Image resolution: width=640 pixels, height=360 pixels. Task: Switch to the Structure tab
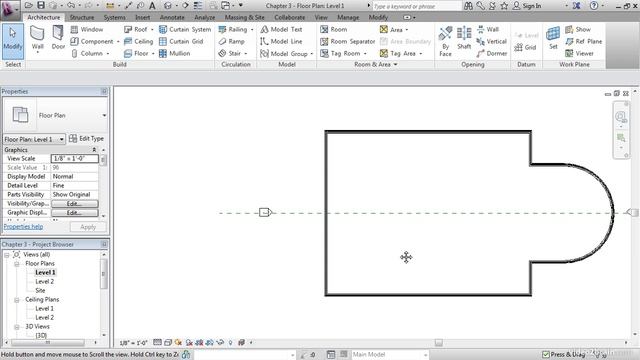point(82,18)
